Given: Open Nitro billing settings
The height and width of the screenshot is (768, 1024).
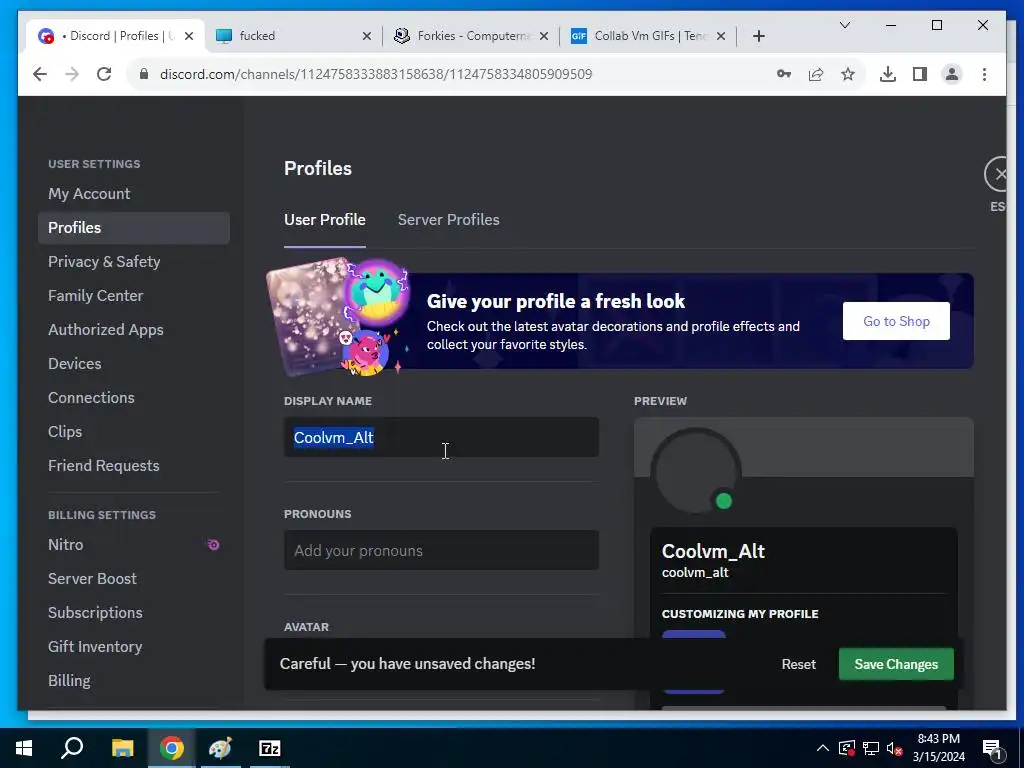Looking at the screenshot, I should coord(134,545).
